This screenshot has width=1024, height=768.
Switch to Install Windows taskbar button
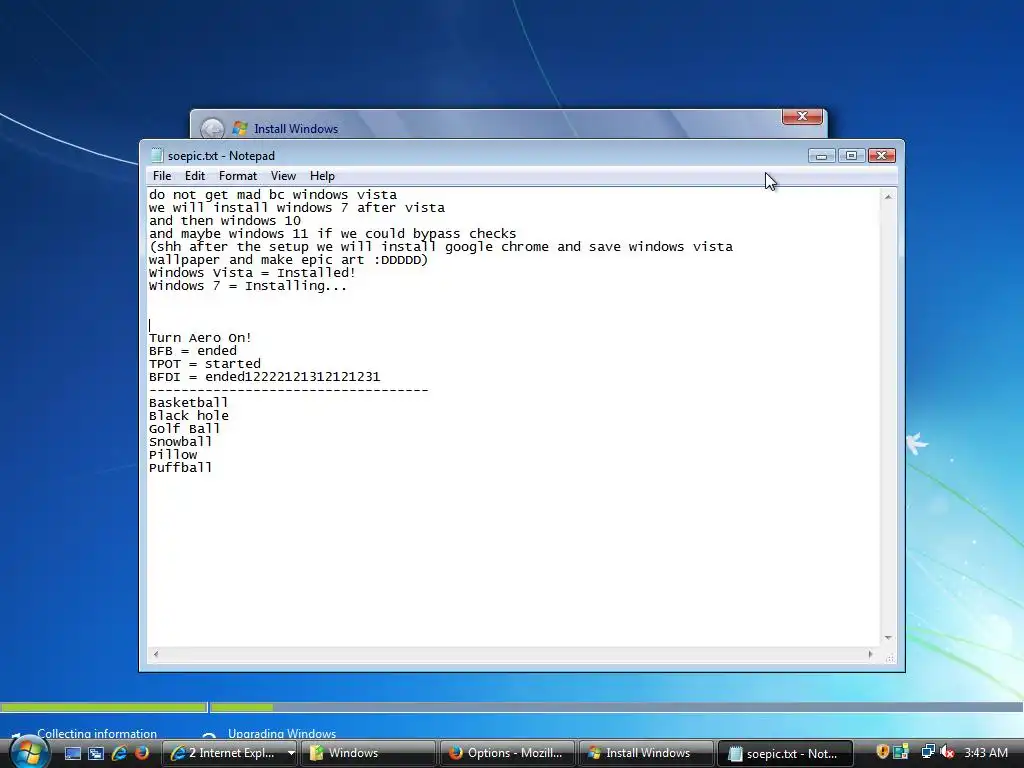[645, 753]
